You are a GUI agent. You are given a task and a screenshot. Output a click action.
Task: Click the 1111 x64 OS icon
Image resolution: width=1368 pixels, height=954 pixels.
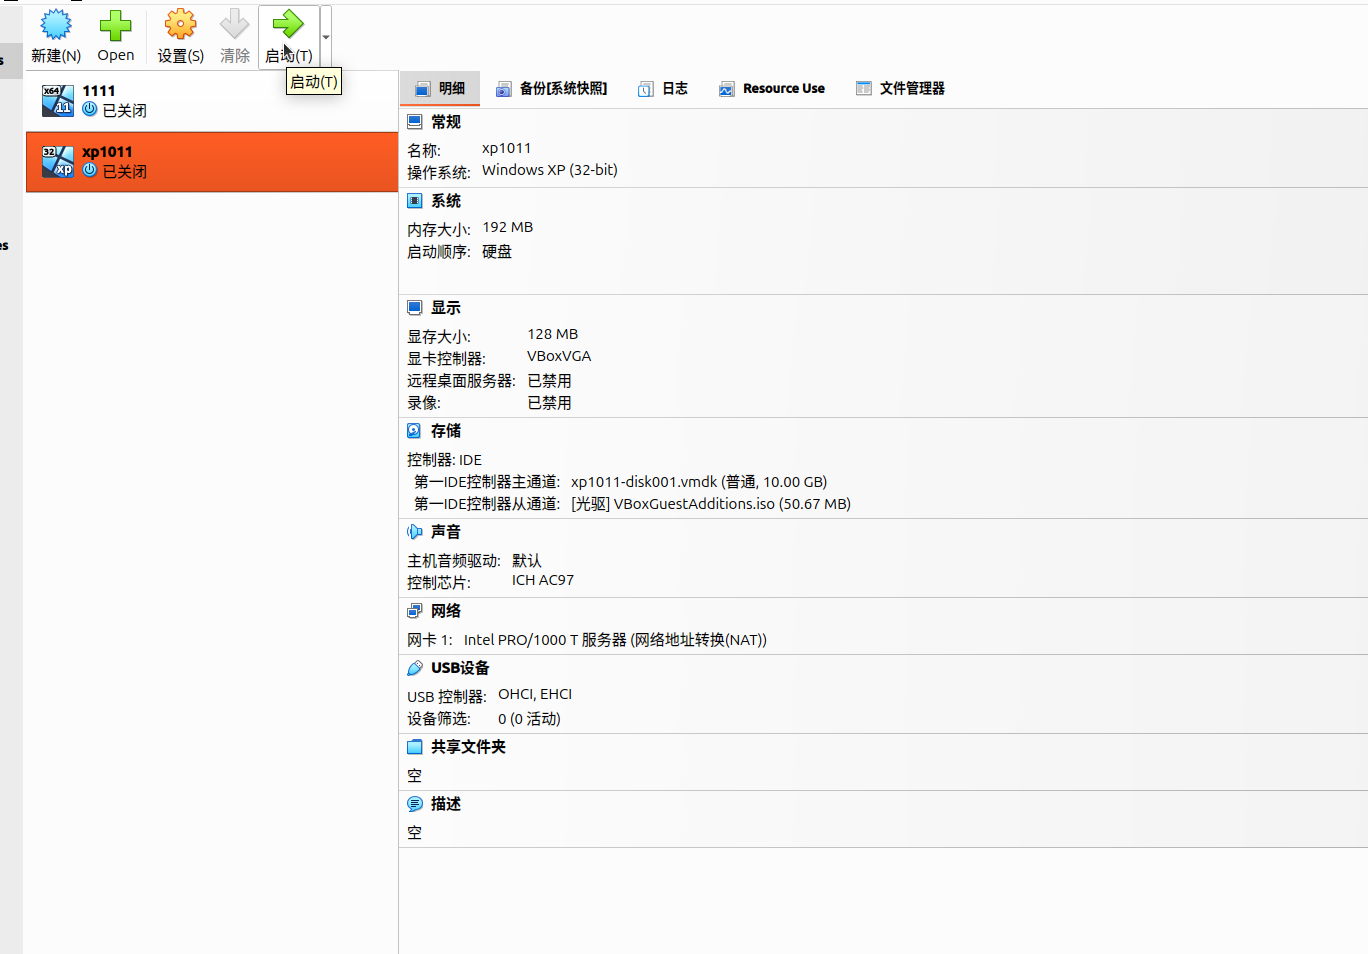pos(58,100)
